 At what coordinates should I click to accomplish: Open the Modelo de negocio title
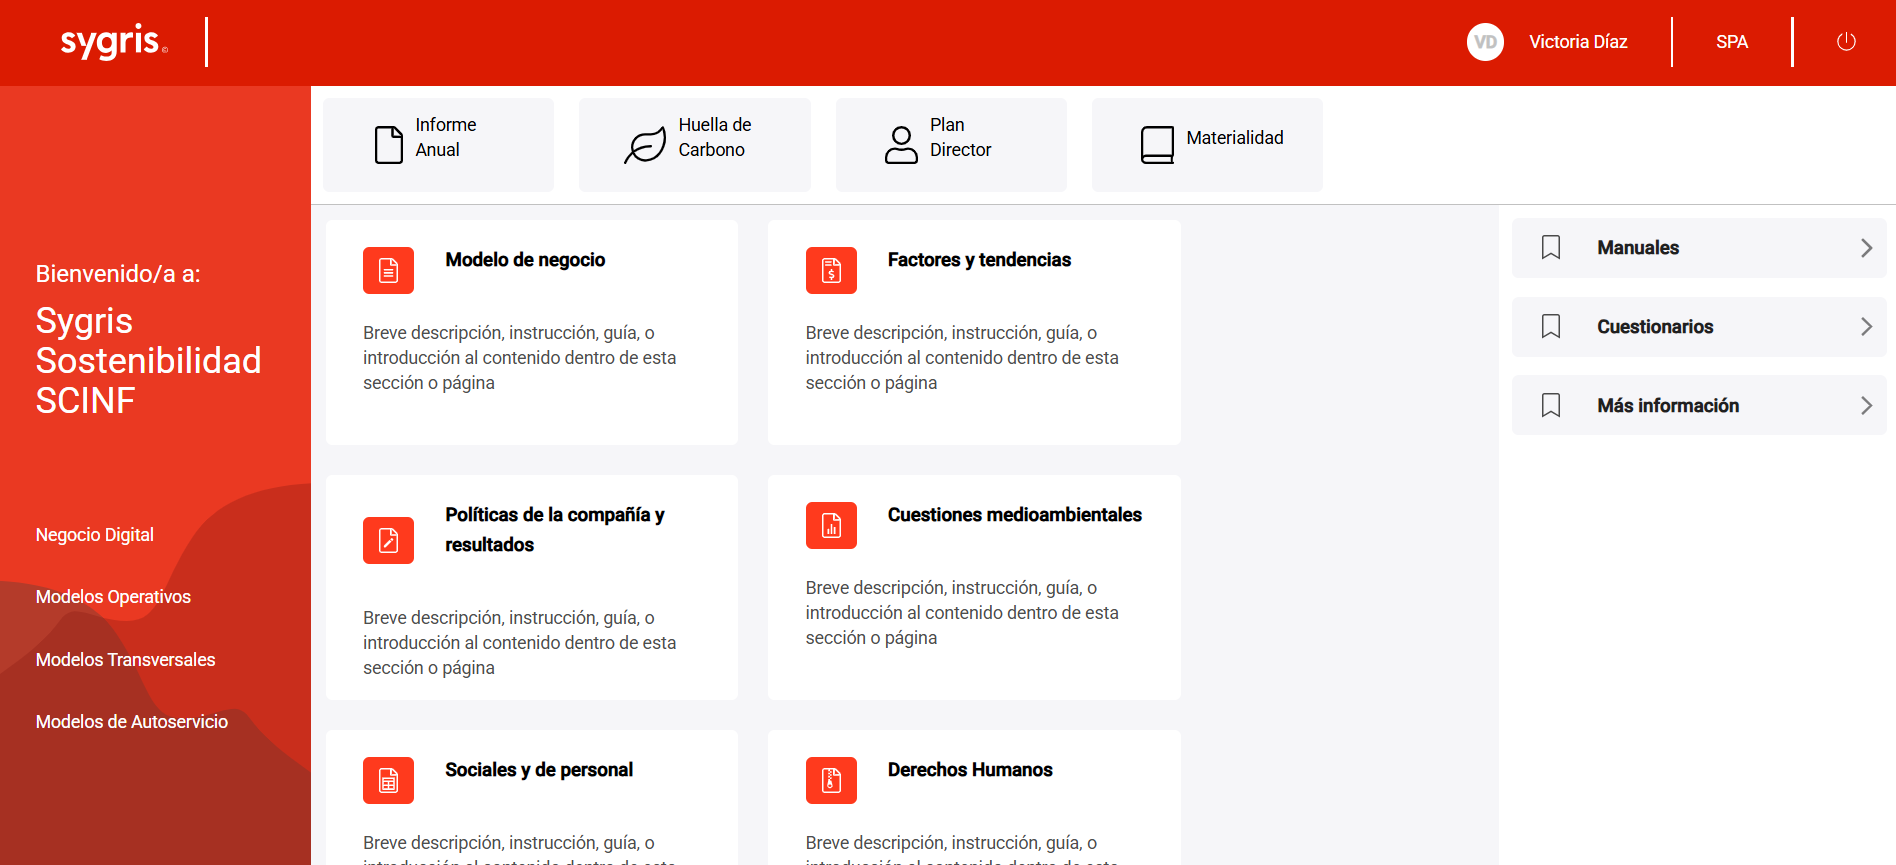525,260
